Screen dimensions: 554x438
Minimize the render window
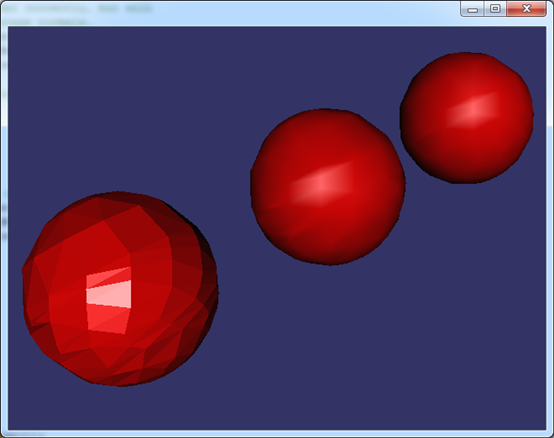[472, 9]
